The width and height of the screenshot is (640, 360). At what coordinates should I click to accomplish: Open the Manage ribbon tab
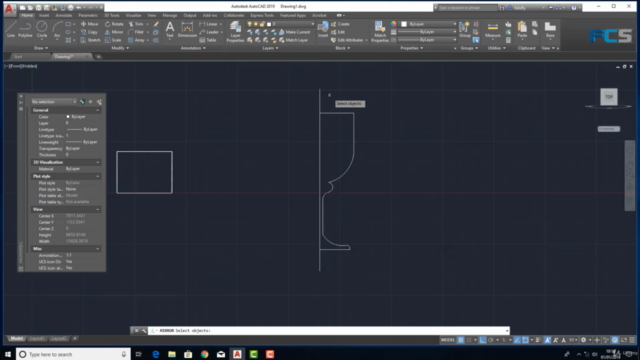pyautogui.click(x=170, y=16)
